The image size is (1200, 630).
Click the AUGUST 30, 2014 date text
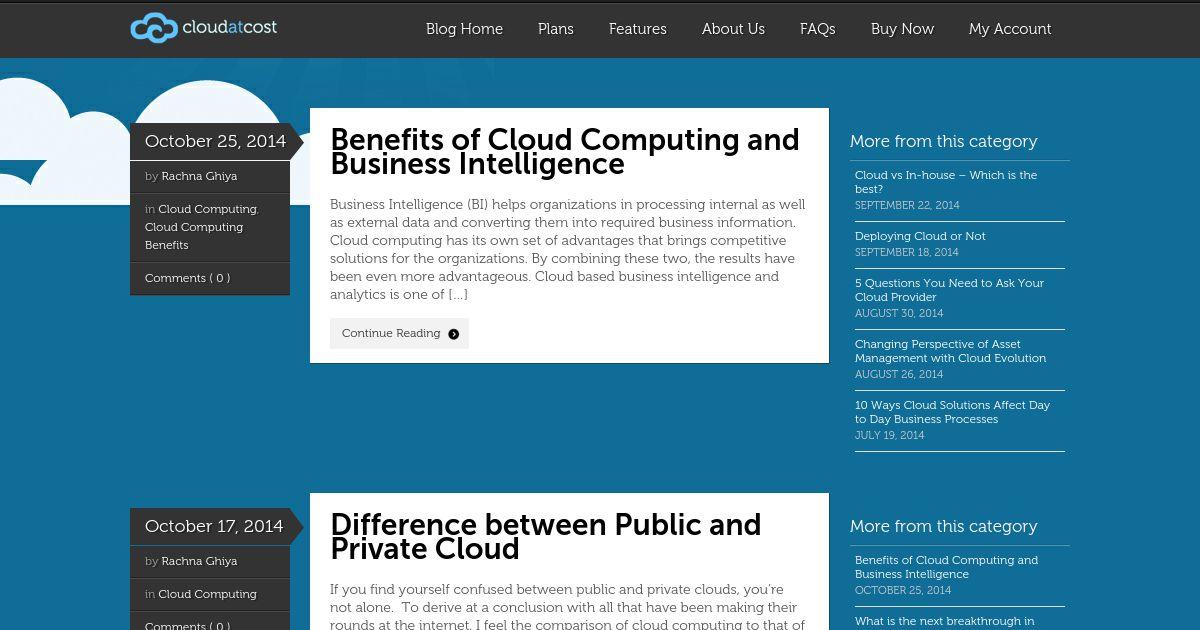pos(899,313)
